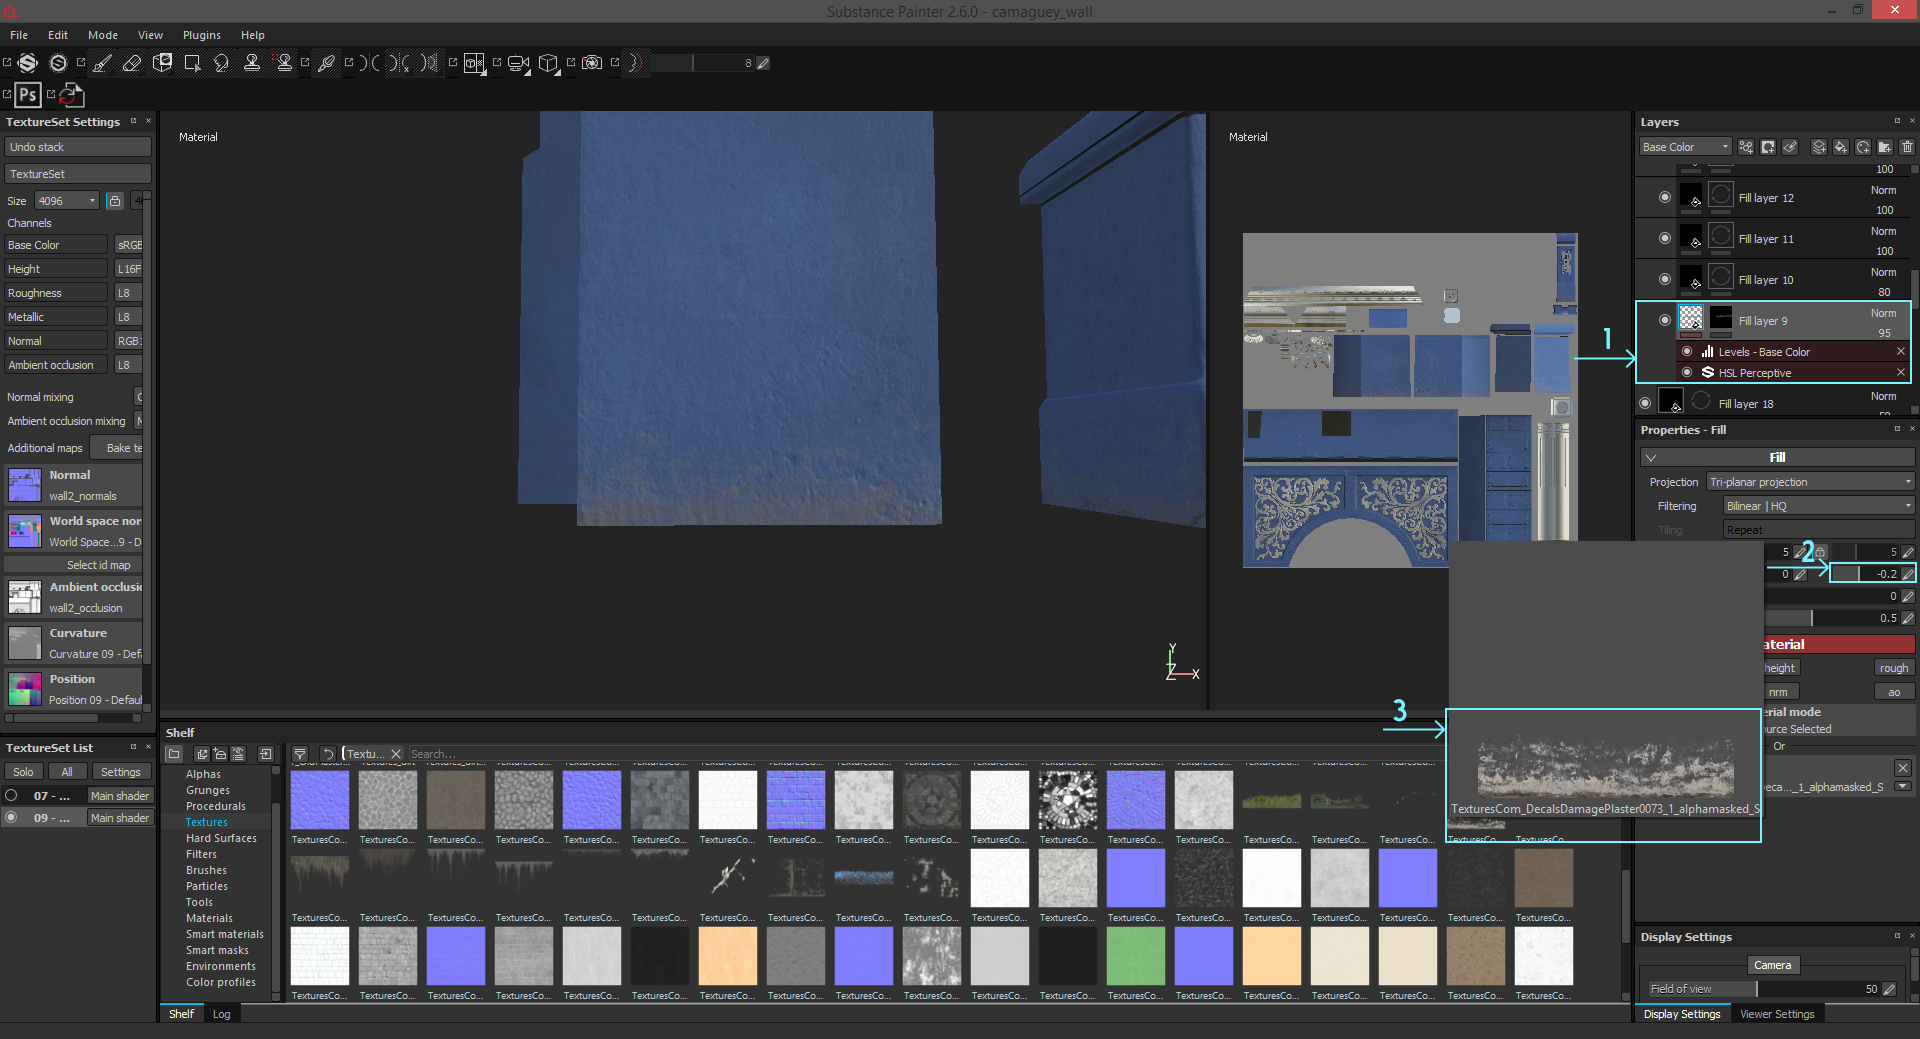Collapse the Fill properties section
1920x1039 pixels.
coord(1652,458)
